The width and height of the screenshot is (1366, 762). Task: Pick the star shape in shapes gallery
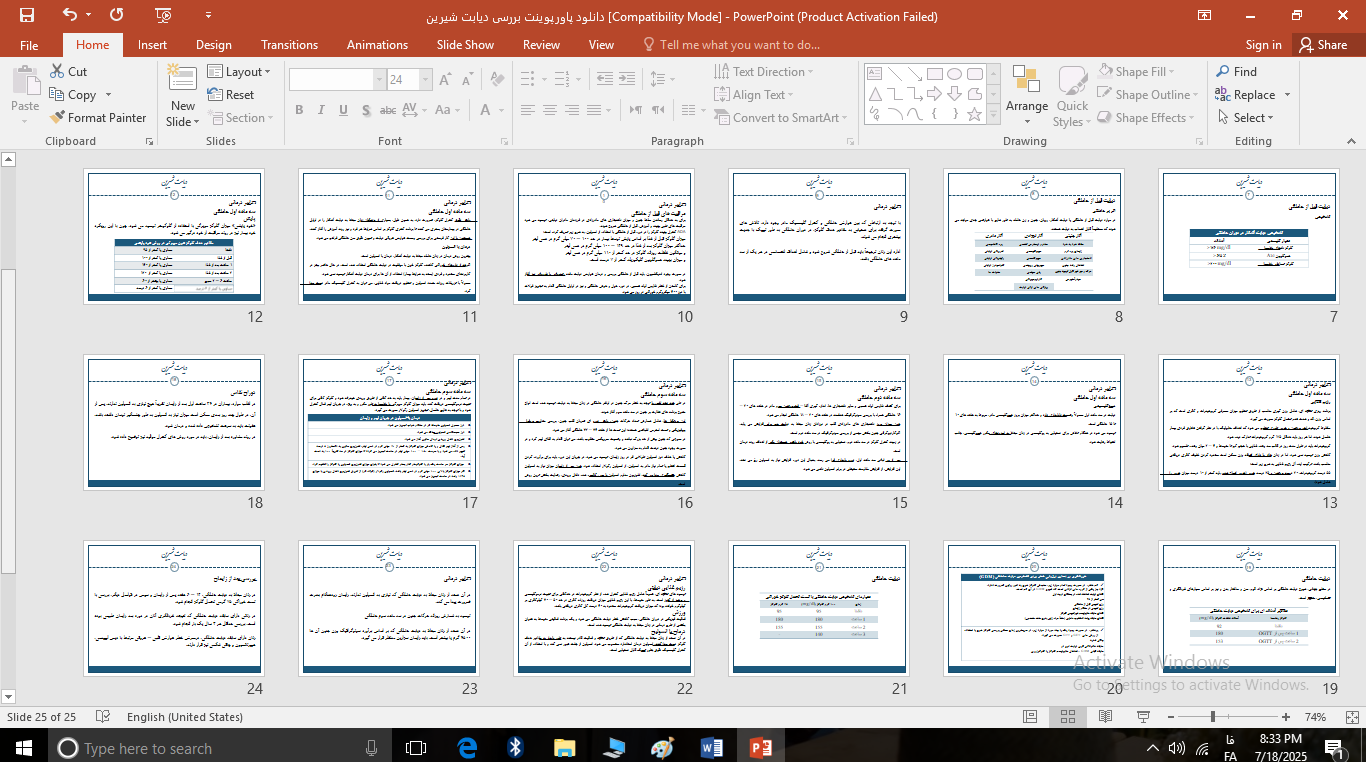click(x=974, y=114)
